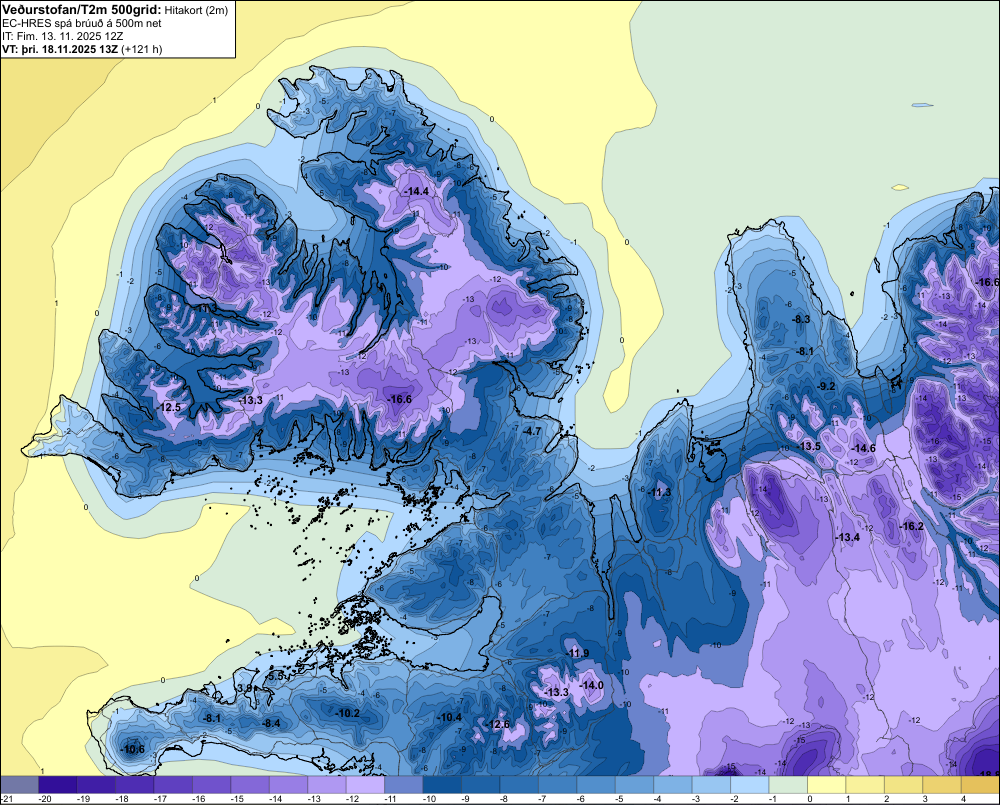Select the light lavender legend swatch marked -12
The image size is (1000, 805).
point(365,785)
